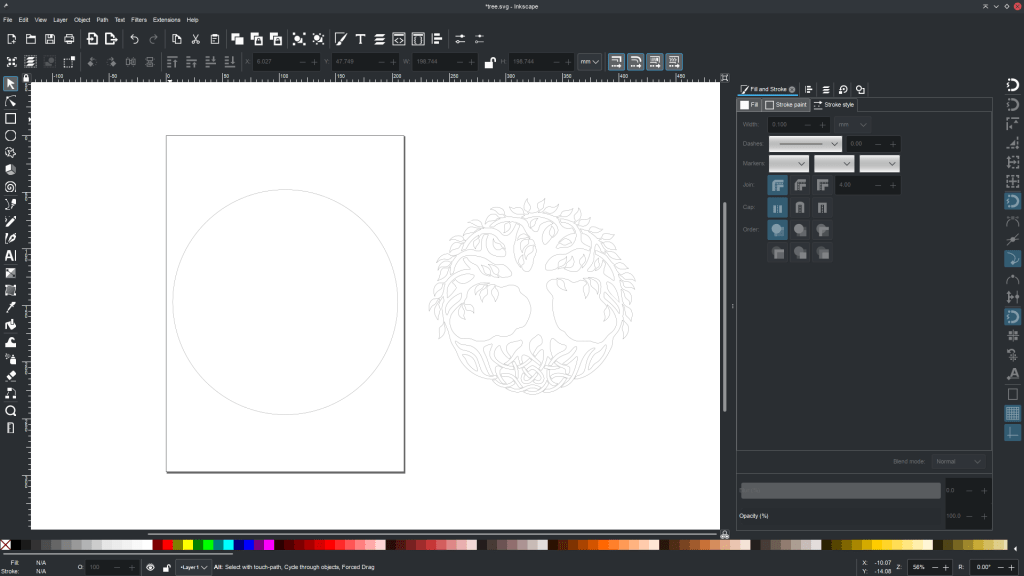Open the Extensions menu
The width and height of the screenshot is (1024, 576).
tap(167, 19)
